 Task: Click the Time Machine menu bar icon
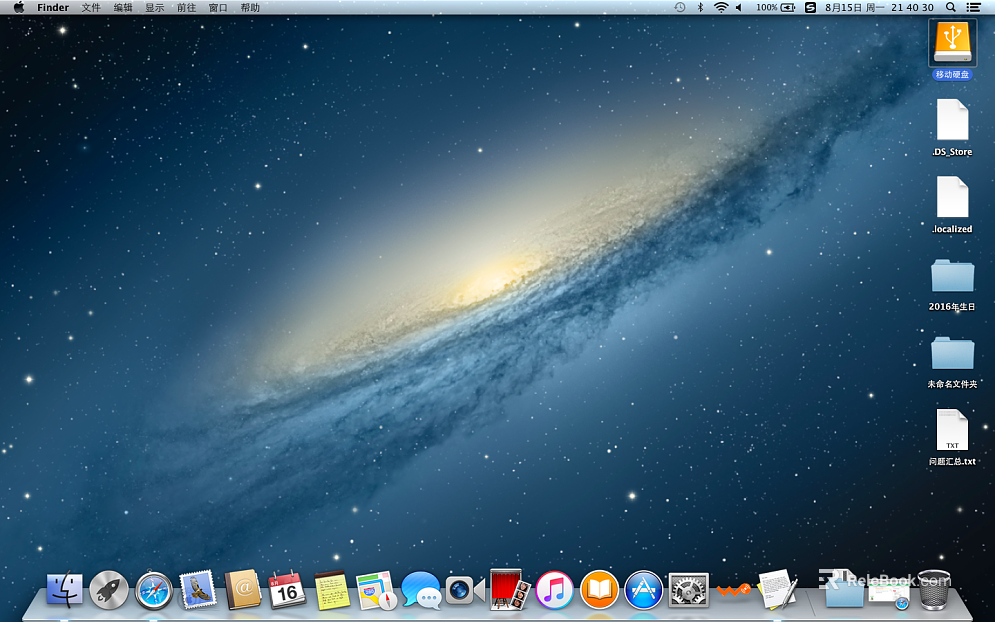pos(680,8)
